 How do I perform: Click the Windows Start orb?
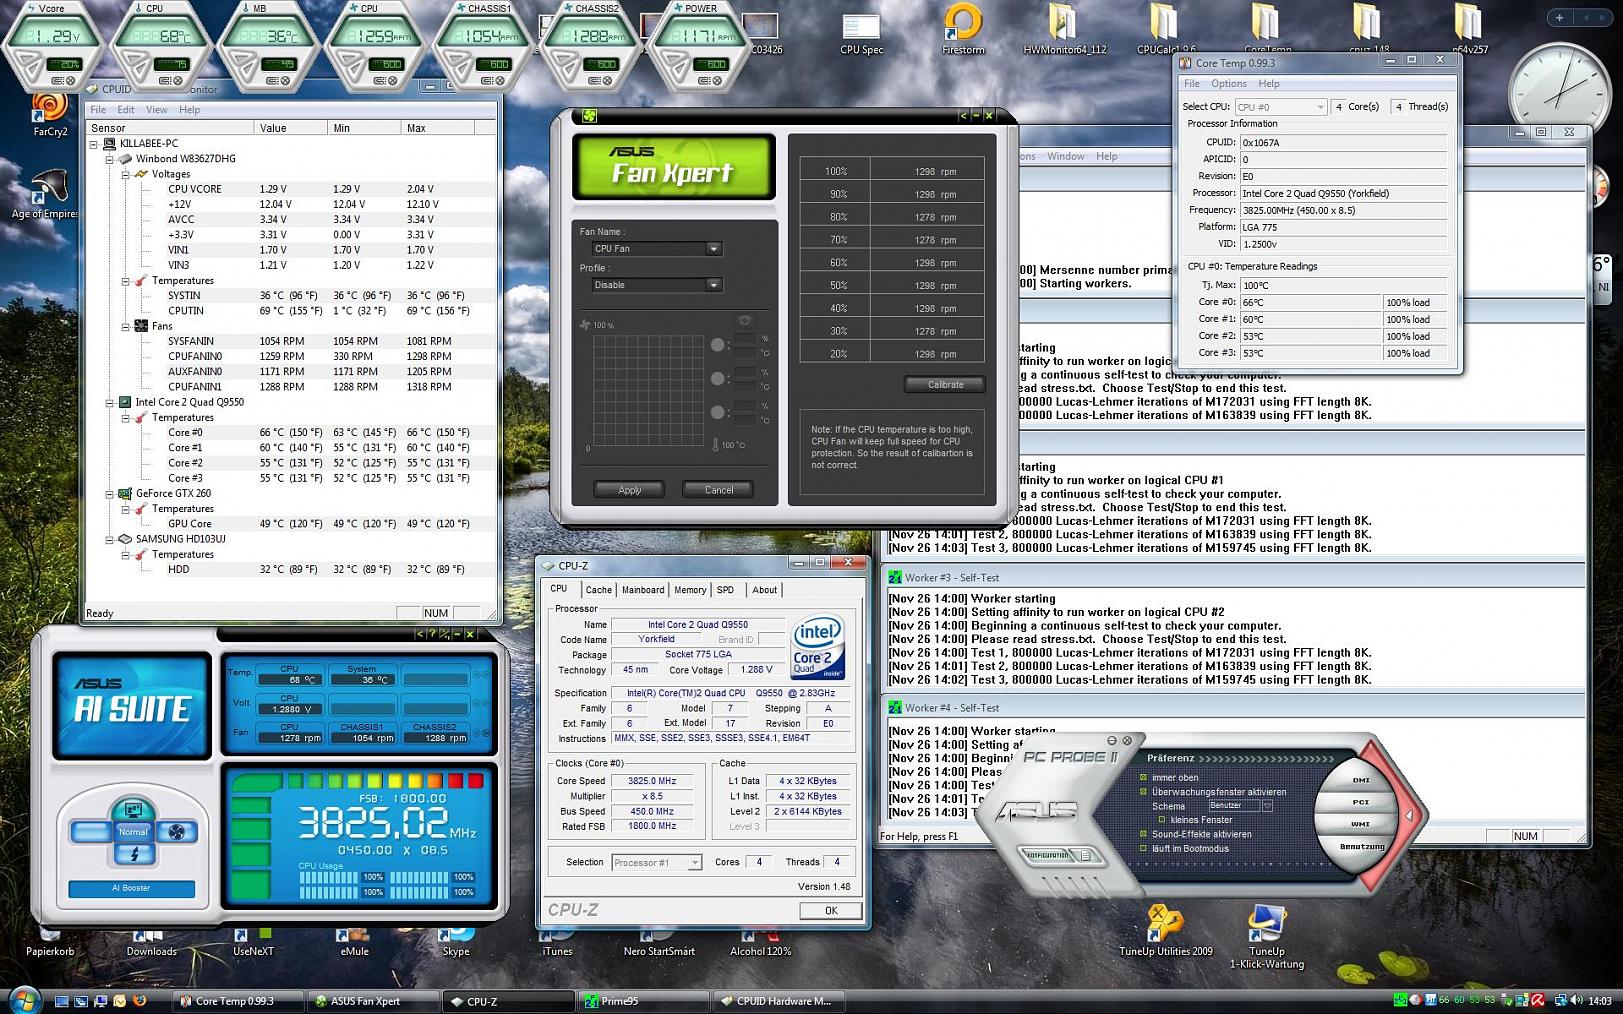tap(24, 1000)
